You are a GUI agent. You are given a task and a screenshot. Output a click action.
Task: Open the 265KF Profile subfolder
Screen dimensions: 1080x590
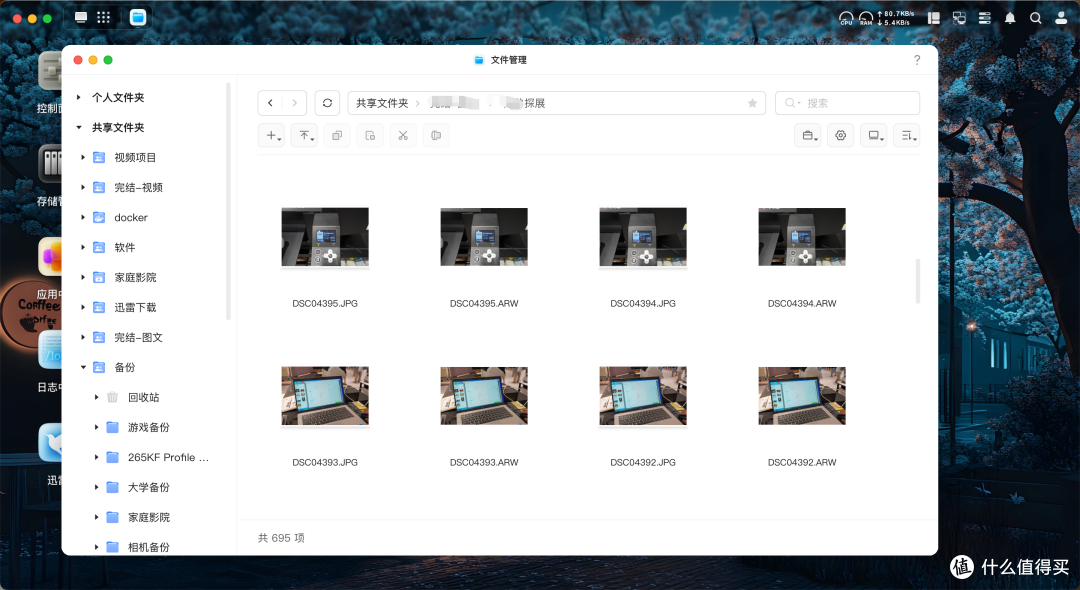pyautogui.click(x=168, y=457)
